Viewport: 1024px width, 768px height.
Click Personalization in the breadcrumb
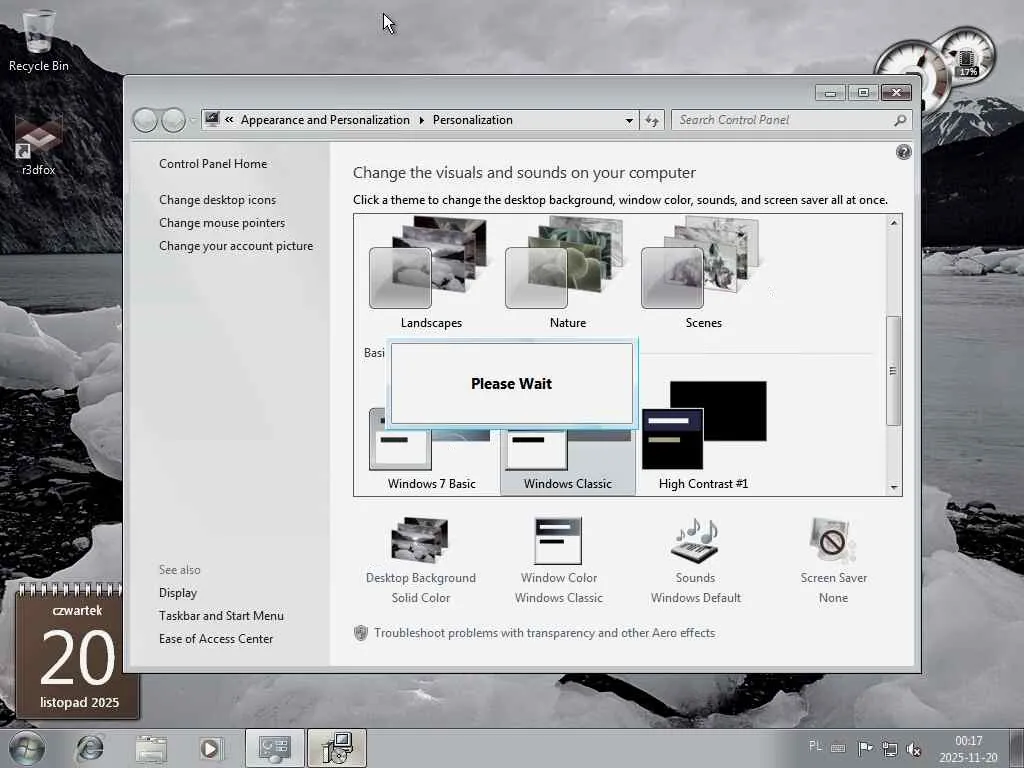pos(473,120)
